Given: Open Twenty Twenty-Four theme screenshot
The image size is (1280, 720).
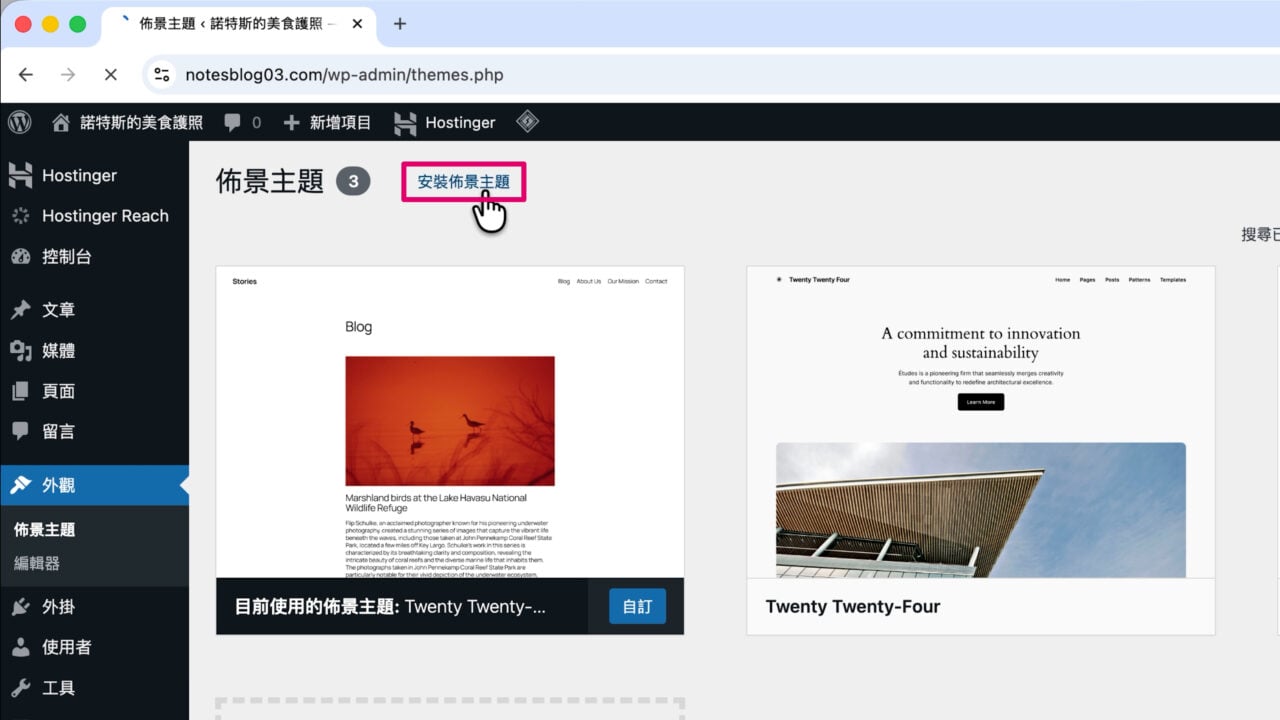Looking at the screenshot, I should coord(981,422).
